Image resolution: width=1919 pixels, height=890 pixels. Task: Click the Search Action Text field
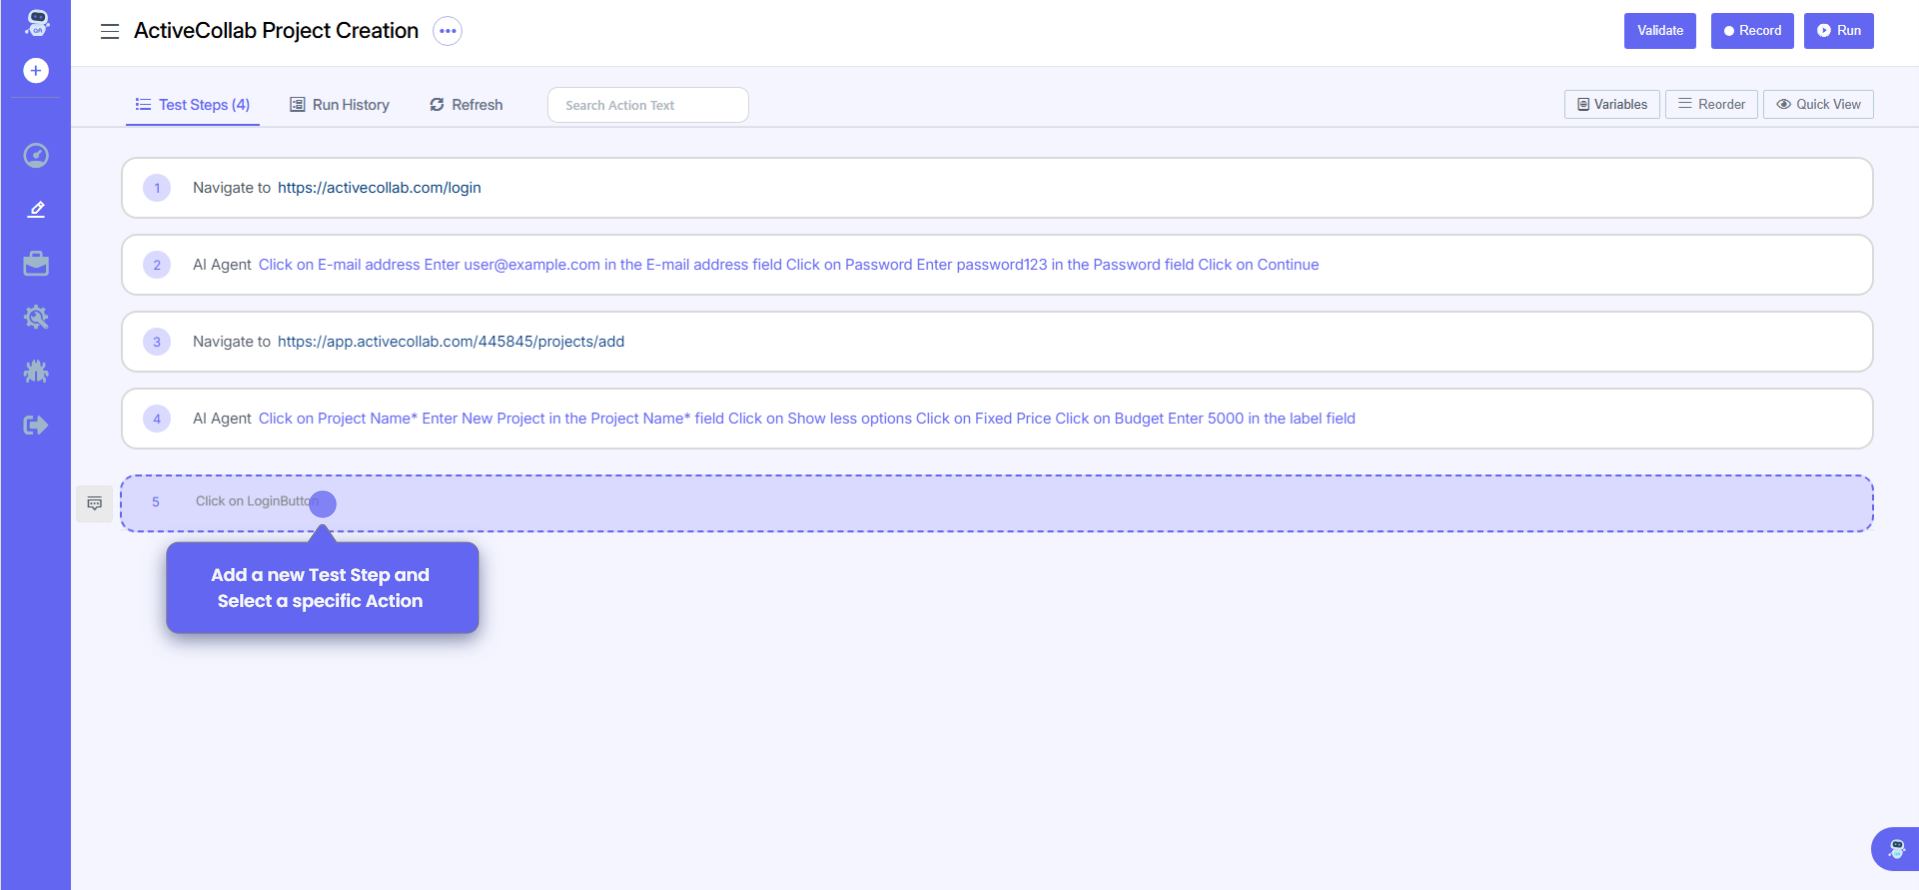tap(648, 105)
